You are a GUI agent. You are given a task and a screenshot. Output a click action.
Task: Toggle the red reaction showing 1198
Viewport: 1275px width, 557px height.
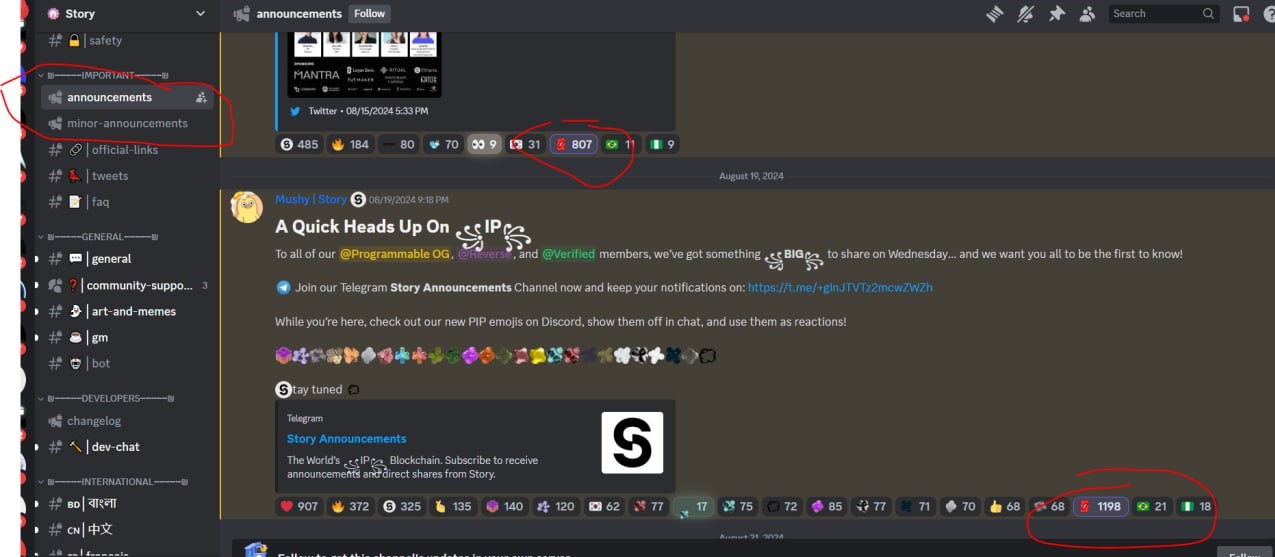click(x=1100, y=506)
